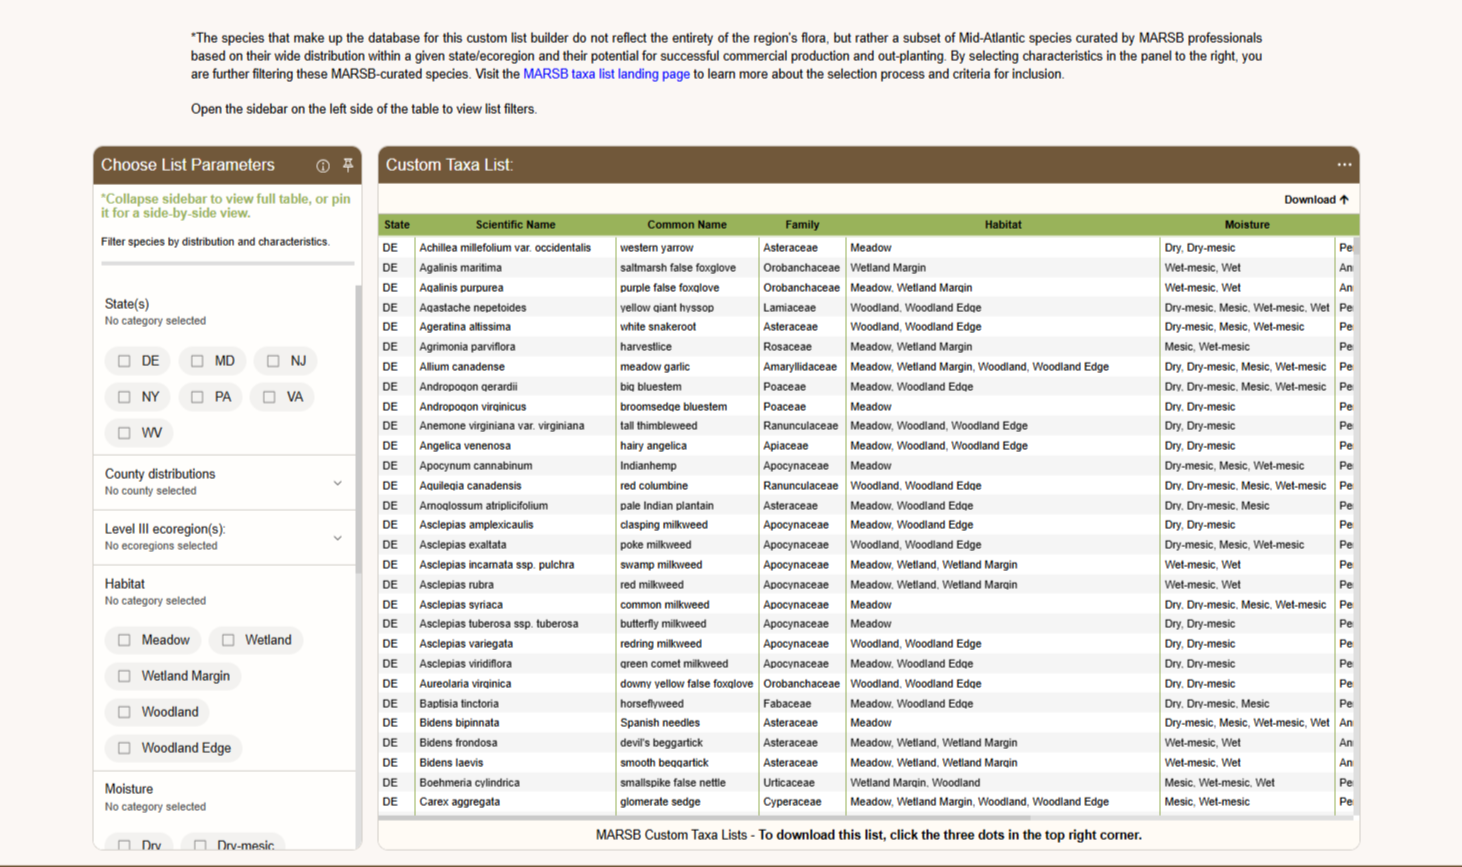The image size is (1462, 867).
Task: Click the info icon in Choose List Parameters header
Action: [323, 166]
